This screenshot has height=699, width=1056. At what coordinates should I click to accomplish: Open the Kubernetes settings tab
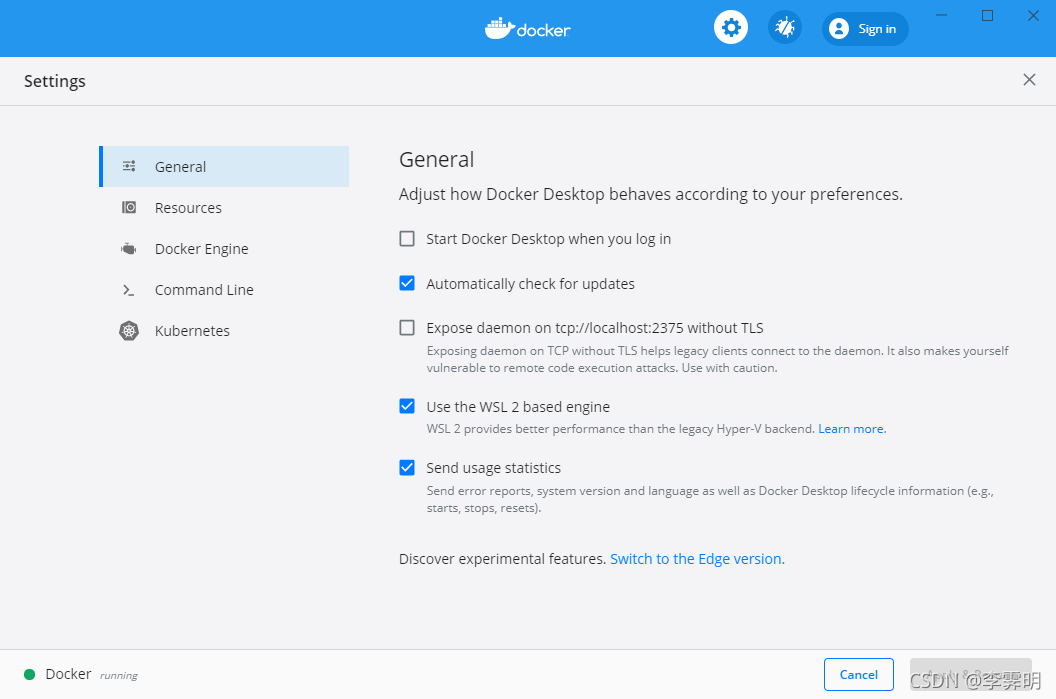click(x=224, y=331)
